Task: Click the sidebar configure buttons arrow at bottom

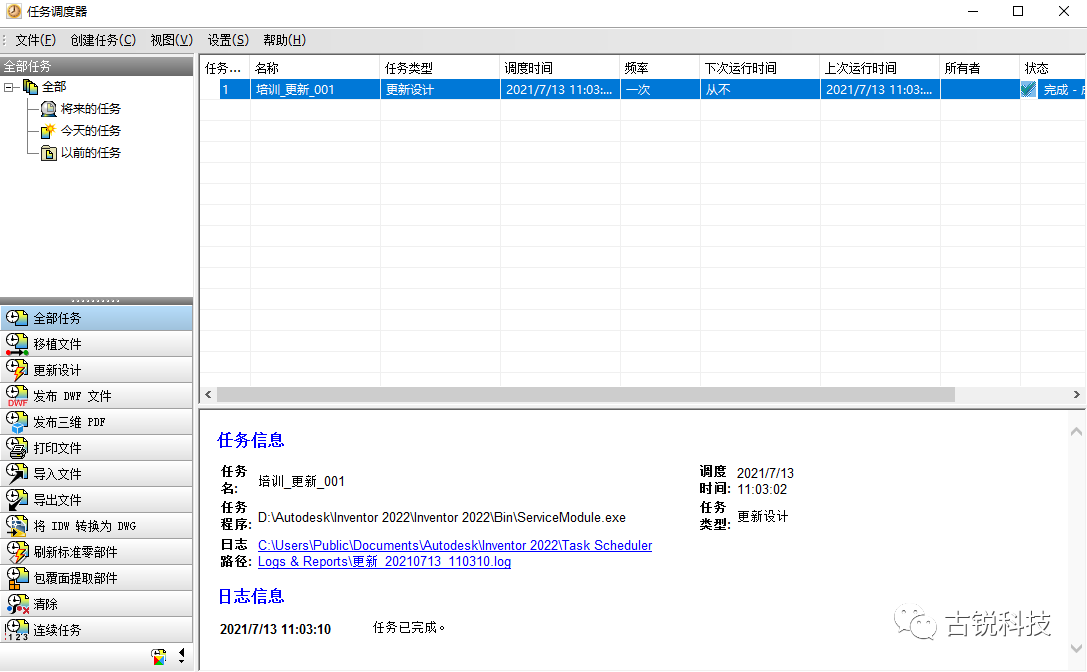Action: click(182, 656)
